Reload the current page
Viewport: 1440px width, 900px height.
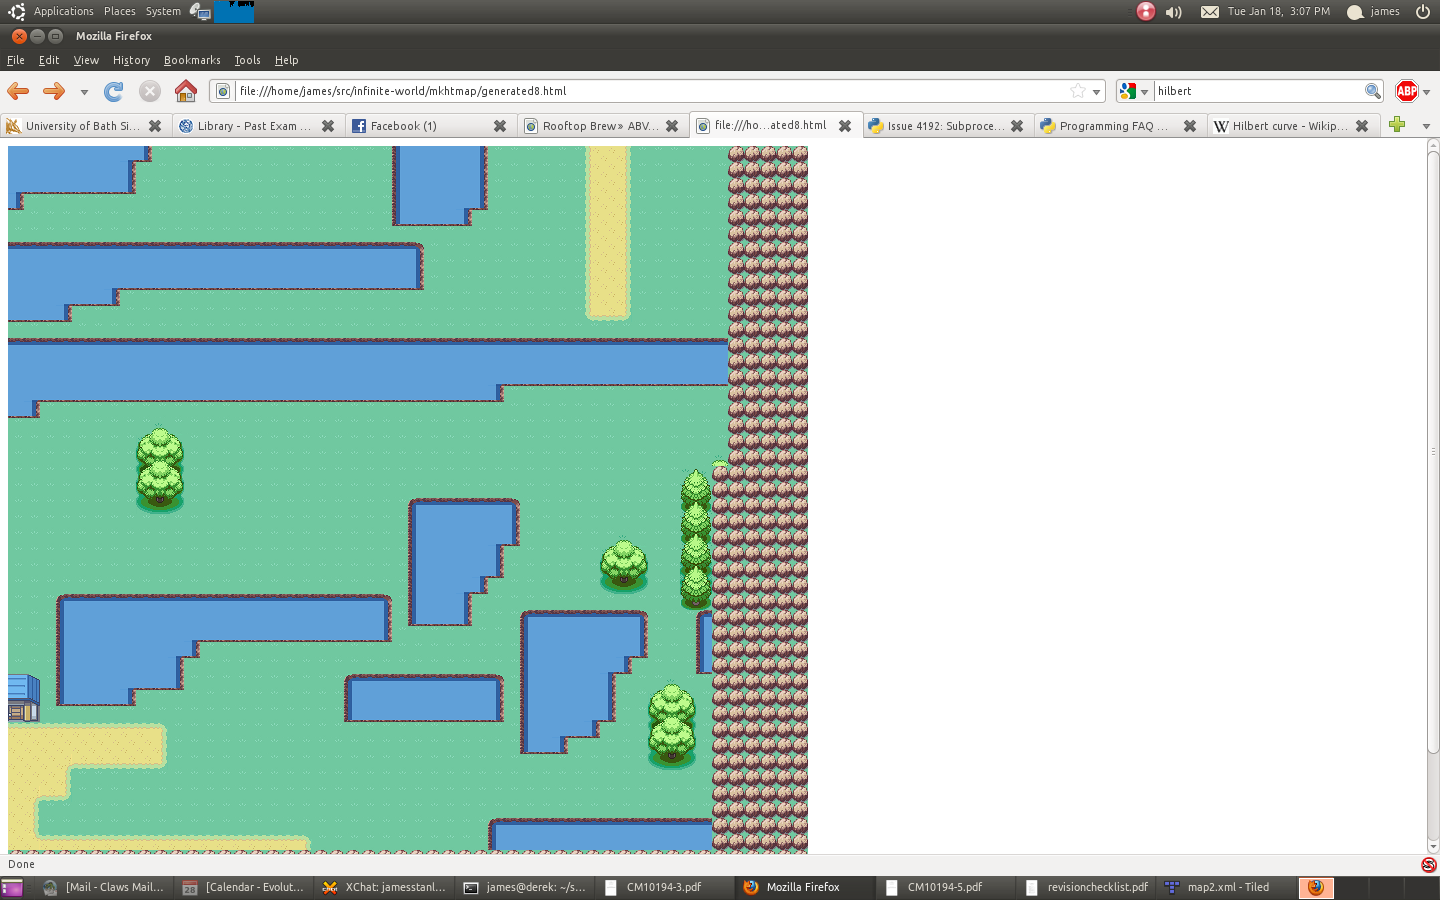tap(114, 91)
